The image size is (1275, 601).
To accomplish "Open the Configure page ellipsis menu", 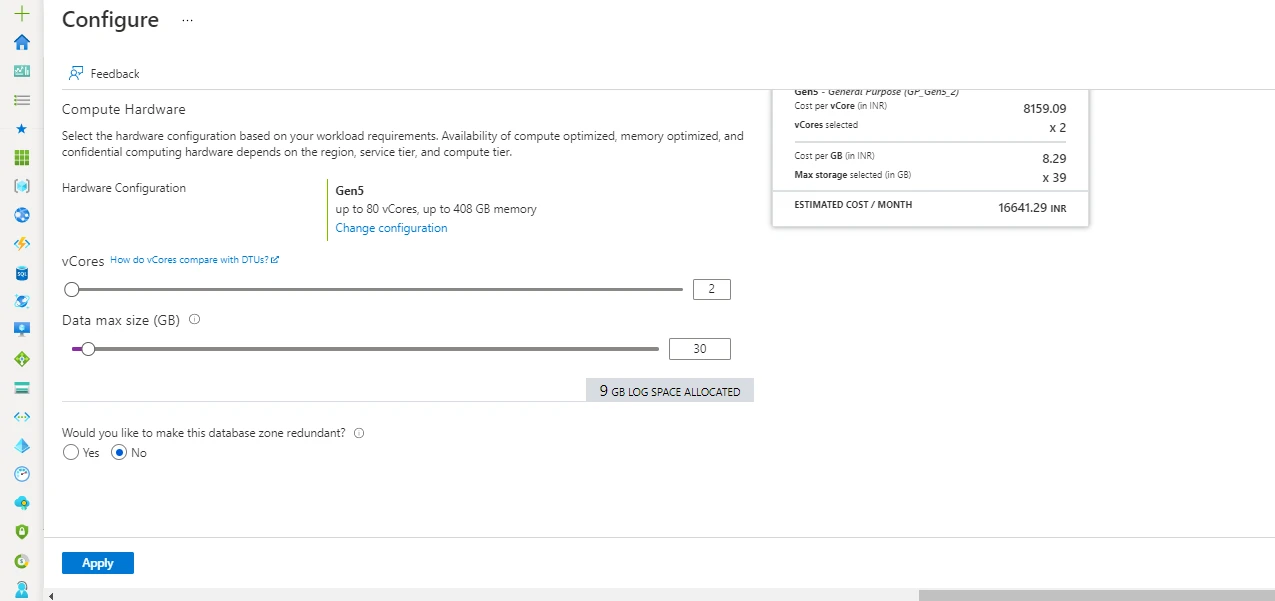I will pos(186,20).
